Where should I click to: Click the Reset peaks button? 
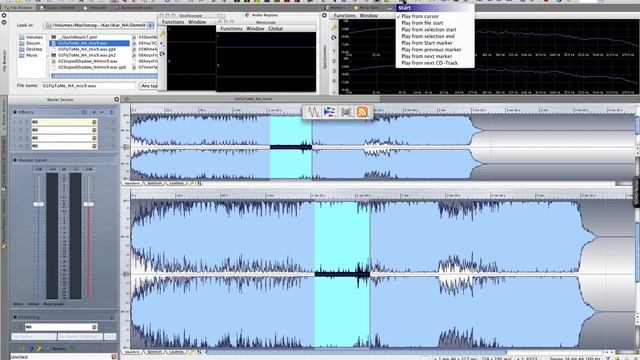click(x=53, y=304)
